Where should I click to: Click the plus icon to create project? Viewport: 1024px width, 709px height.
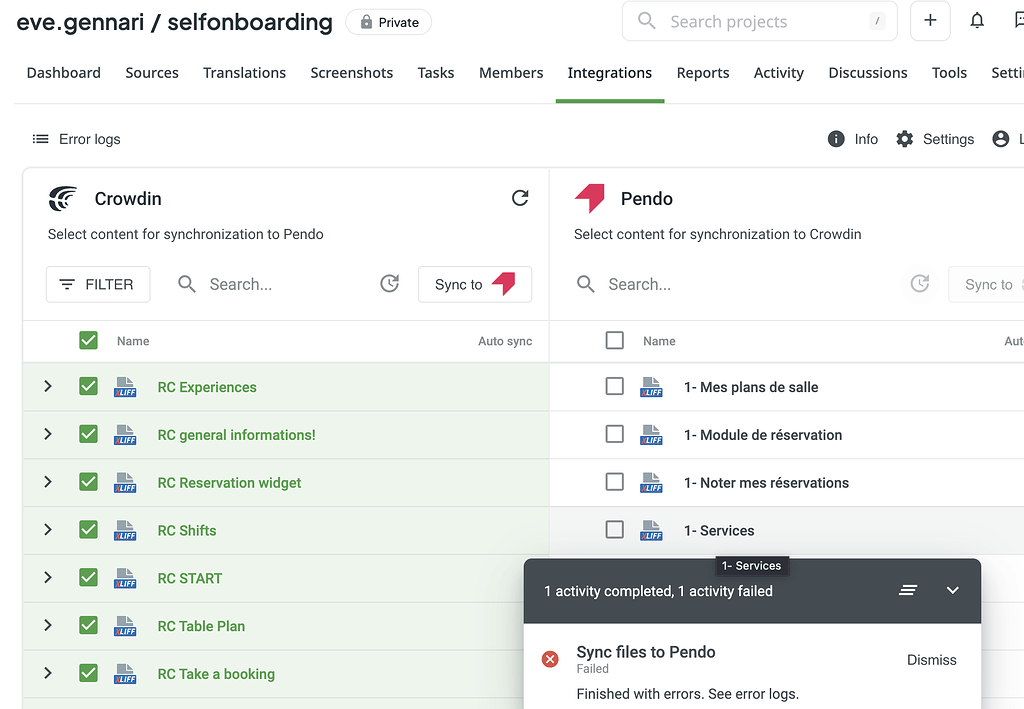930,21
